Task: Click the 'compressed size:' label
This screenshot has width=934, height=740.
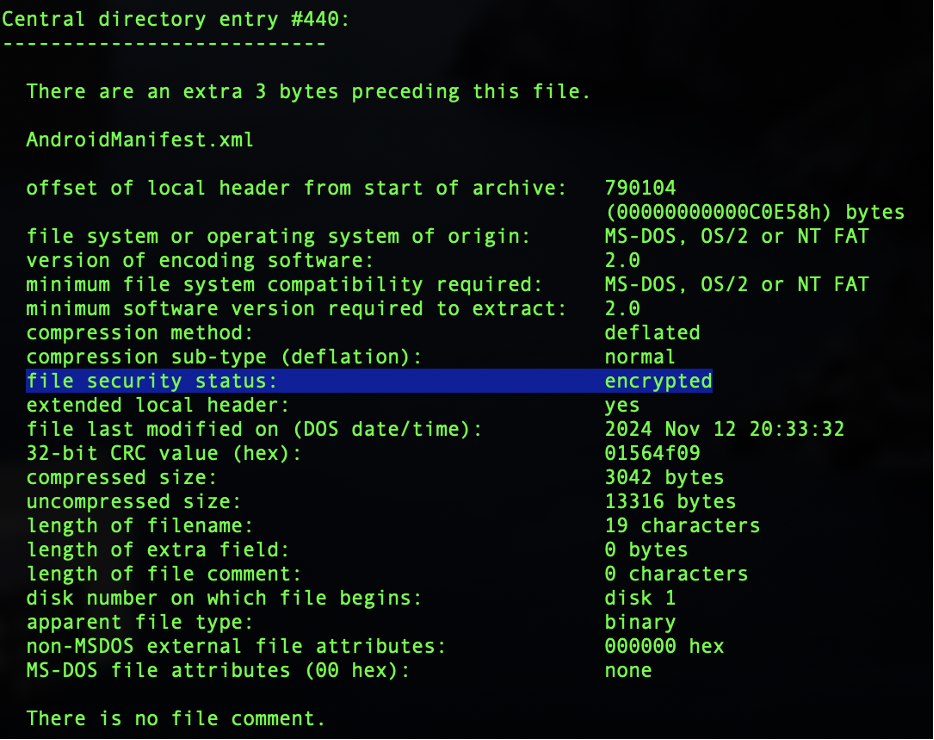Action: pos(122,478)
